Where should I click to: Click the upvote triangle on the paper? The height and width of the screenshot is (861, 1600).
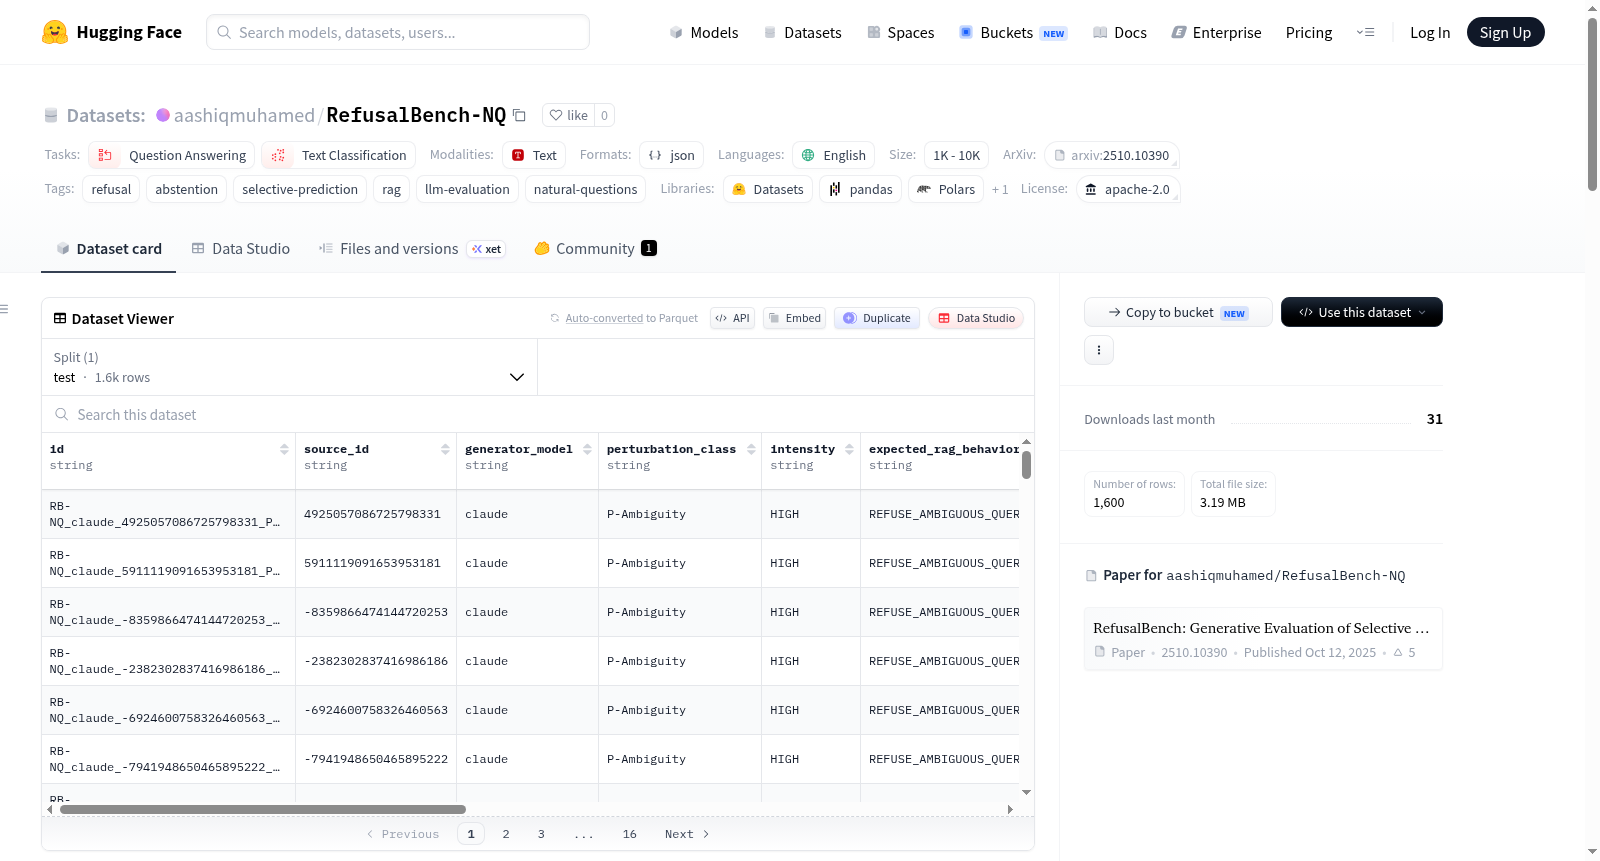point(1398,652)
